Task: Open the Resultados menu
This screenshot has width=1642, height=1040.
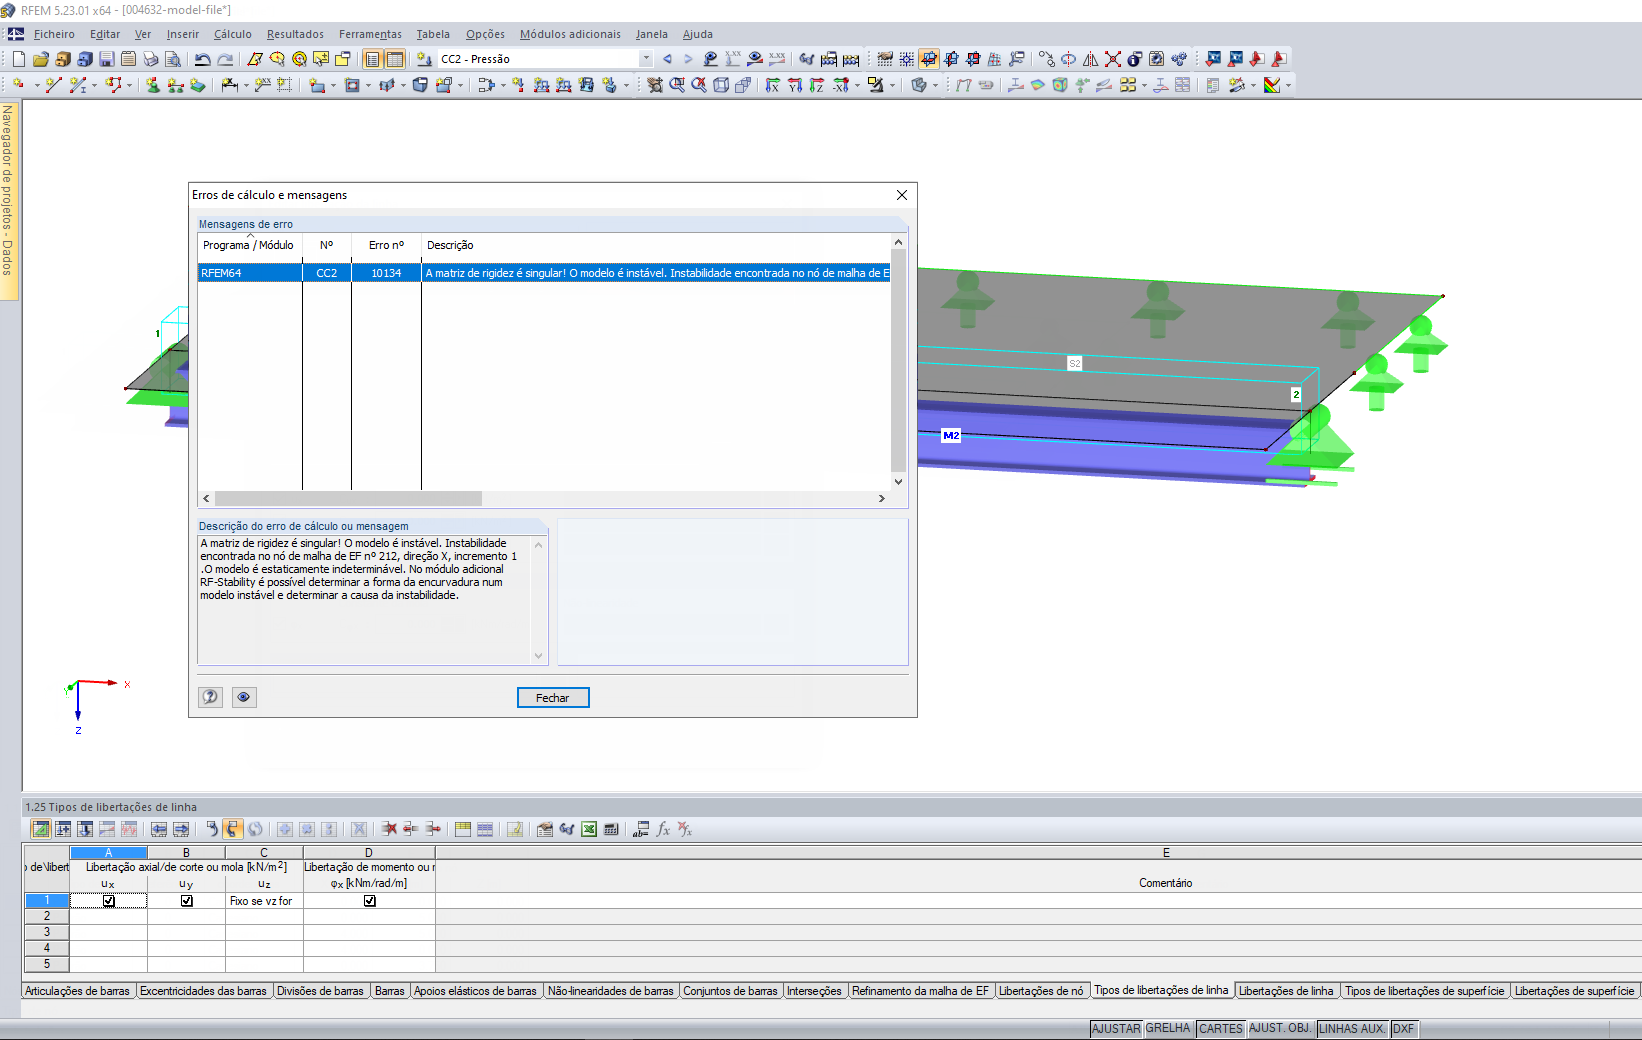Action: (x=295, y=34)
